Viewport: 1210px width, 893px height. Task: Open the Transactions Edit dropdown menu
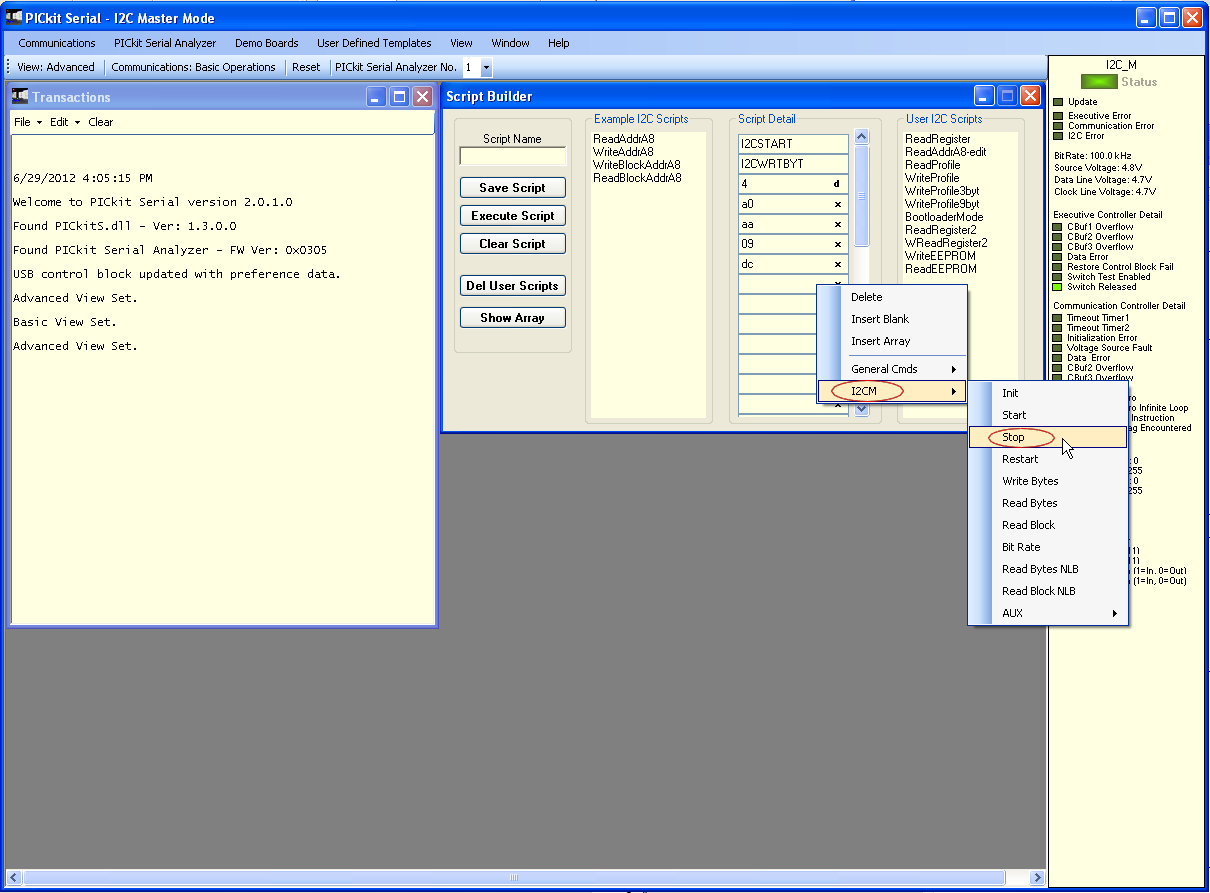point(65,122)
